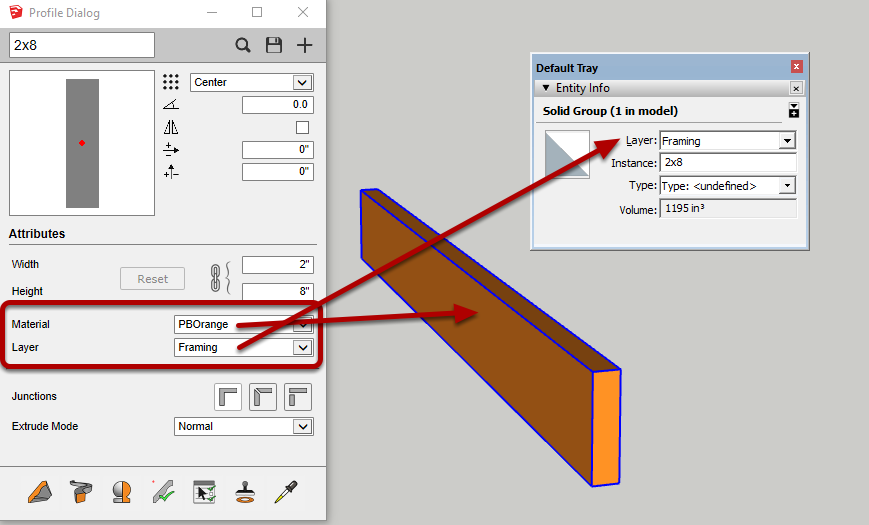Click the profile preview thumbnail
Image resolution: width=869 pixels, height=525 pixels.
click(82, 143)
